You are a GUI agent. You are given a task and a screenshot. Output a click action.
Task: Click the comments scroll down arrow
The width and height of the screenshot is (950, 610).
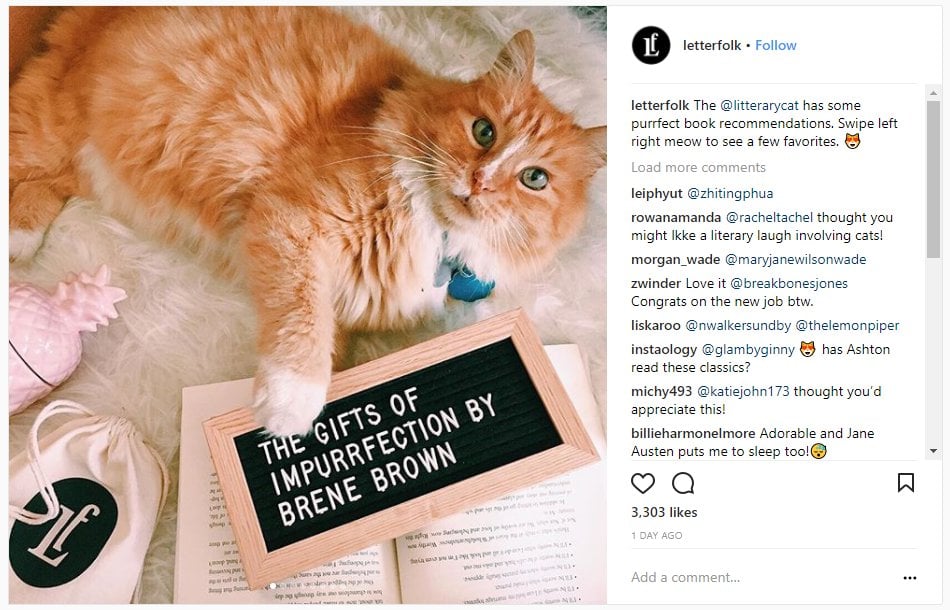point(933,451)
